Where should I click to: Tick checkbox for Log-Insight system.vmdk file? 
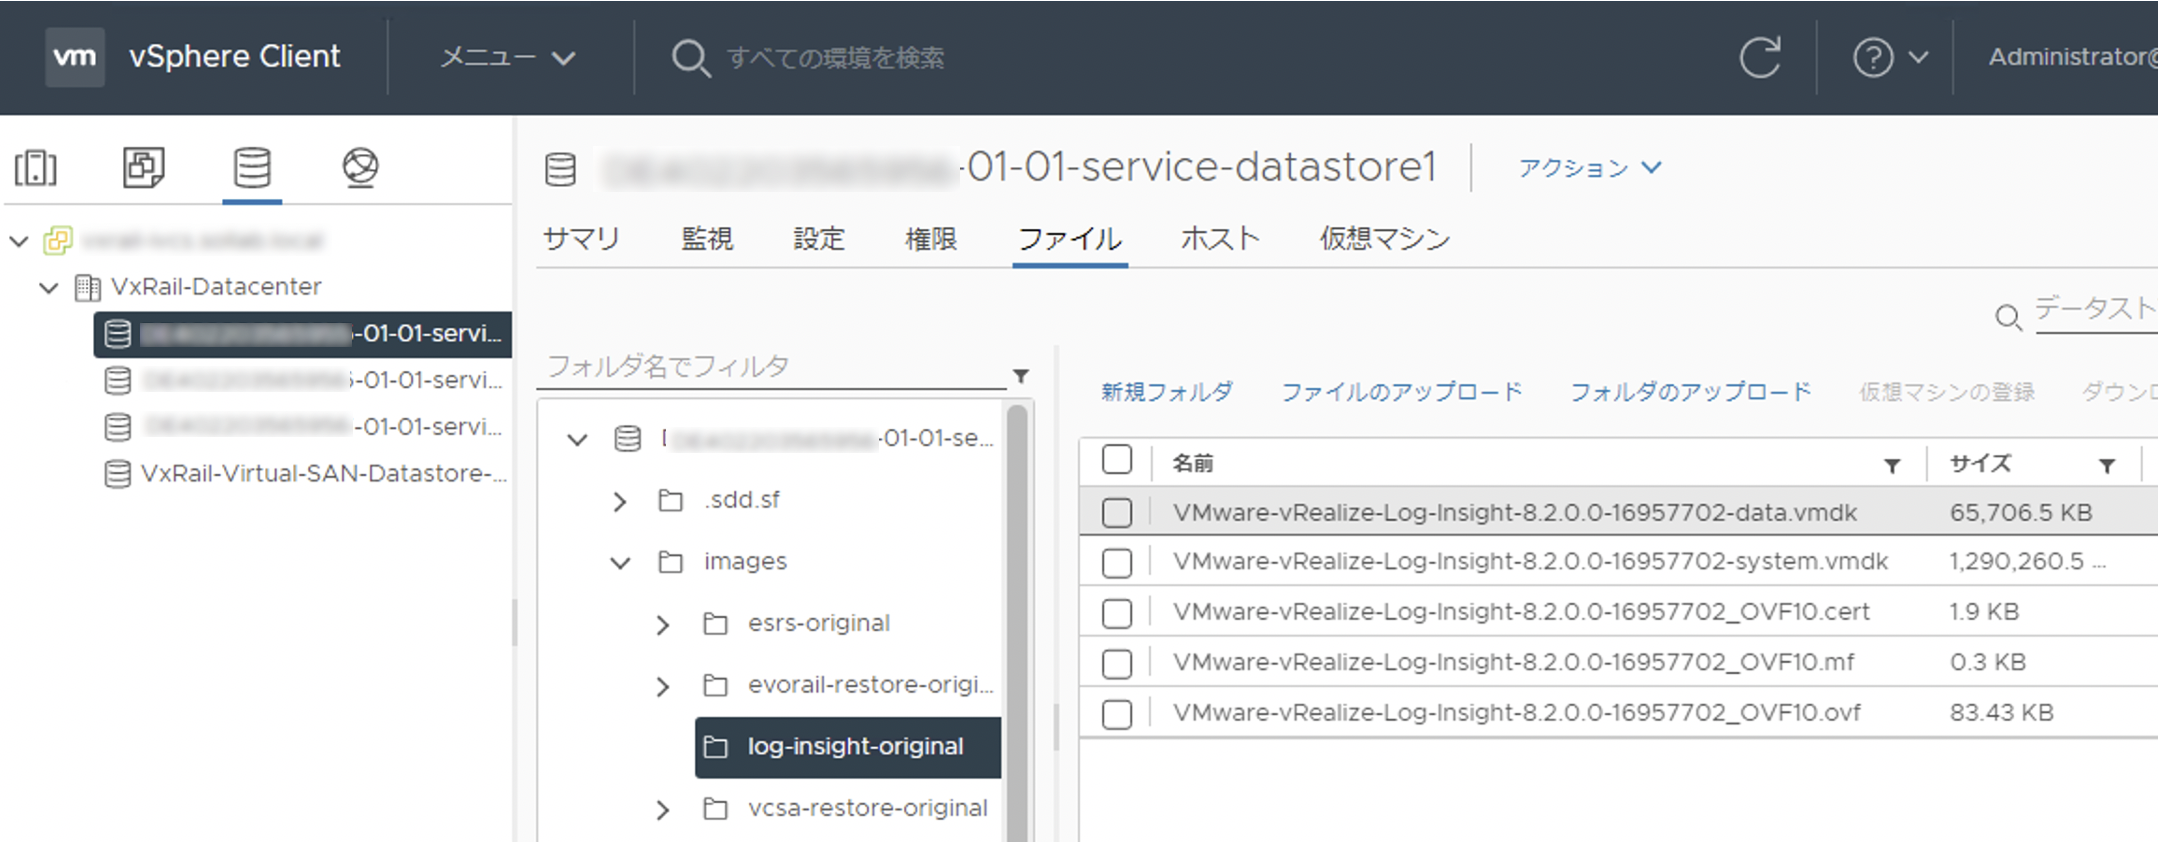(1117, 563)
